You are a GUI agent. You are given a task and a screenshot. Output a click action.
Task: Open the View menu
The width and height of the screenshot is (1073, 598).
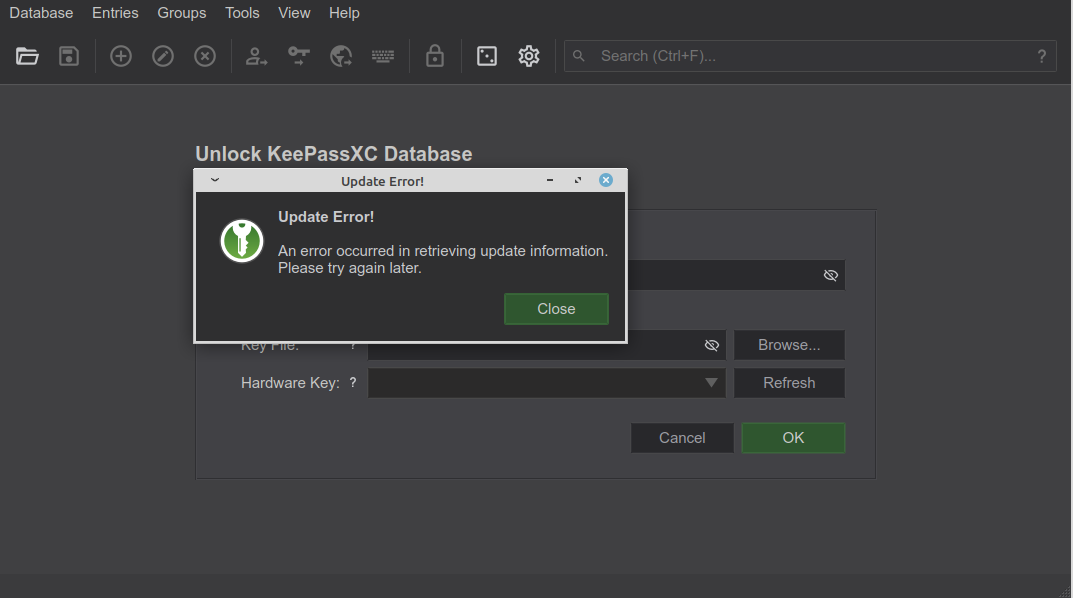pyautogui.click(x=294, y=13)
